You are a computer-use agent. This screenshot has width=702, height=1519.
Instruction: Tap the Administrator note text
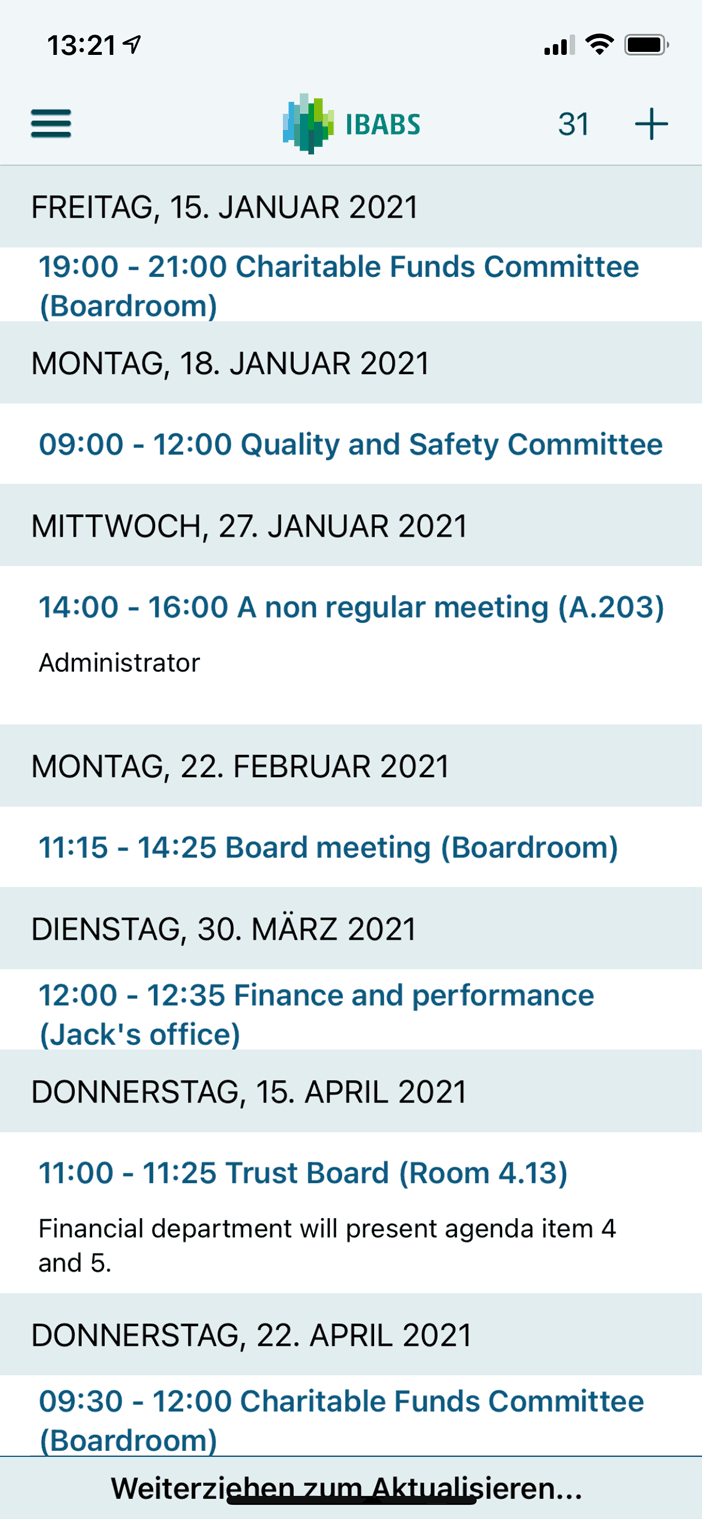pos(119,662)
